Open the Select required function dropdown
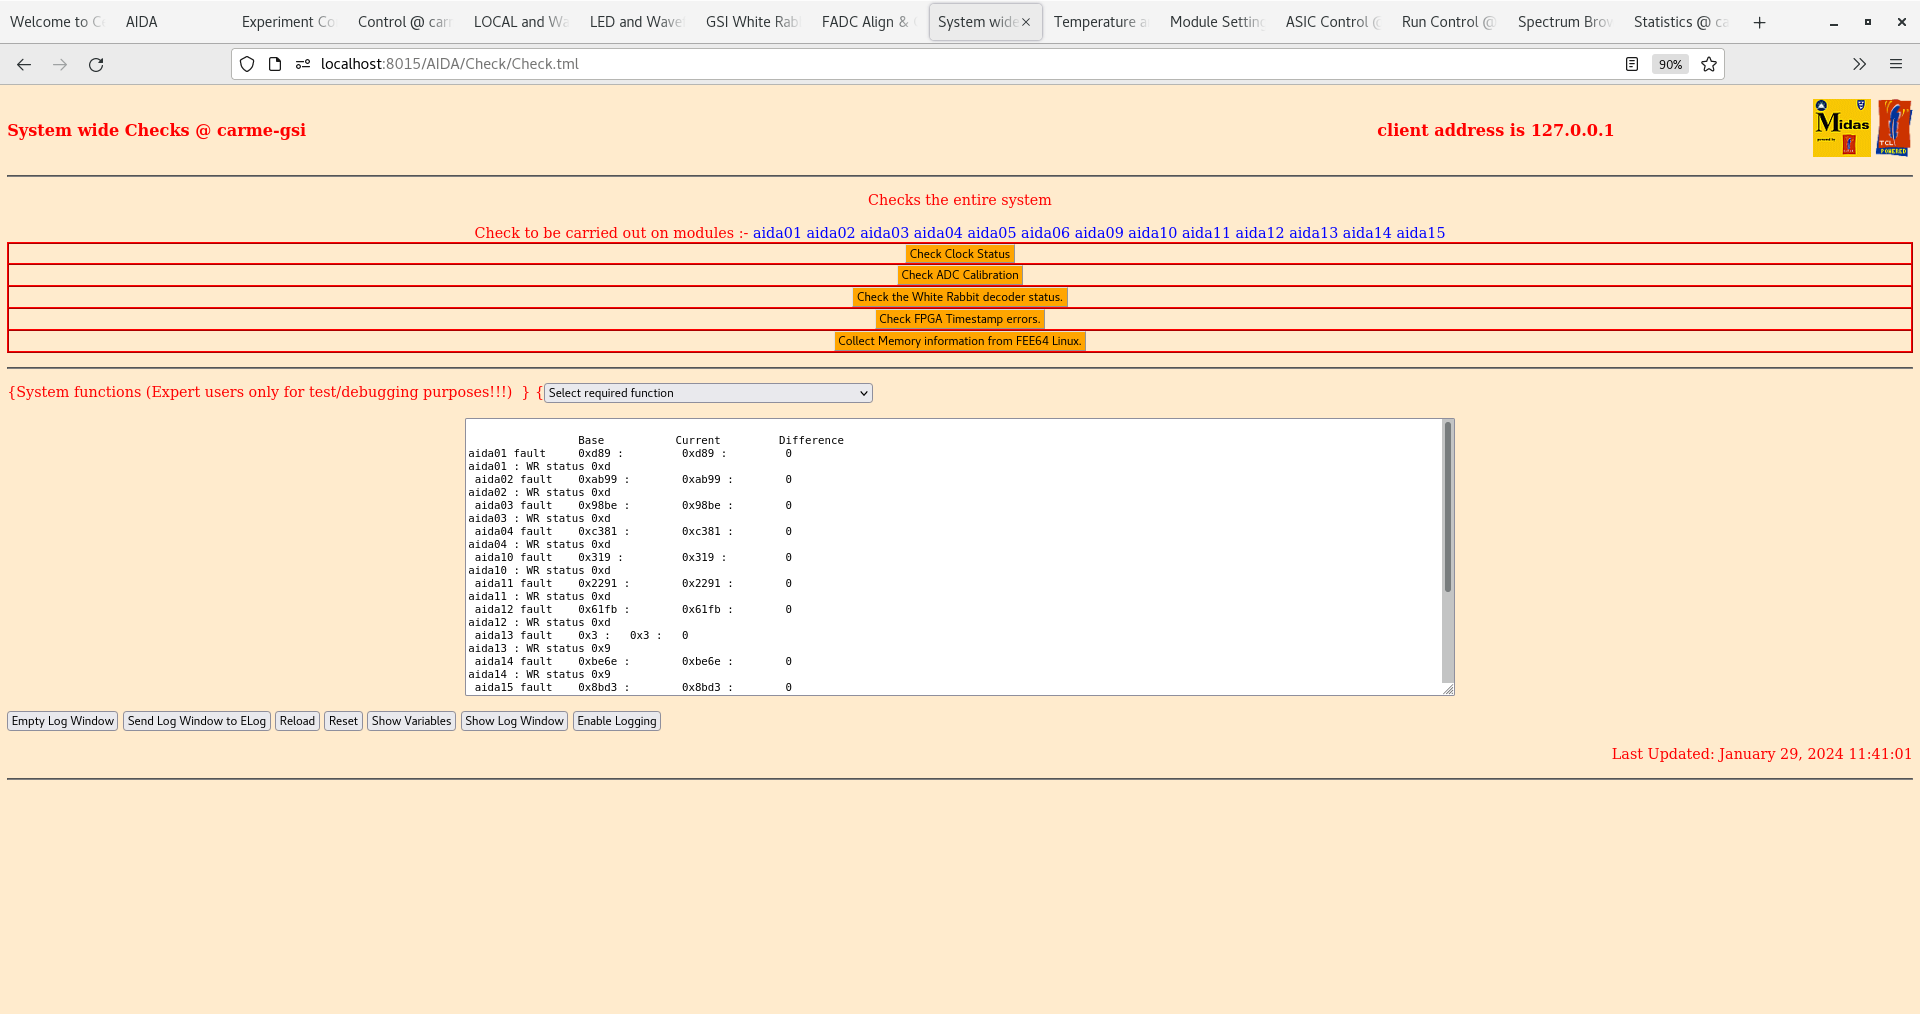1920x1014 pixels. (x=707, y=393)
